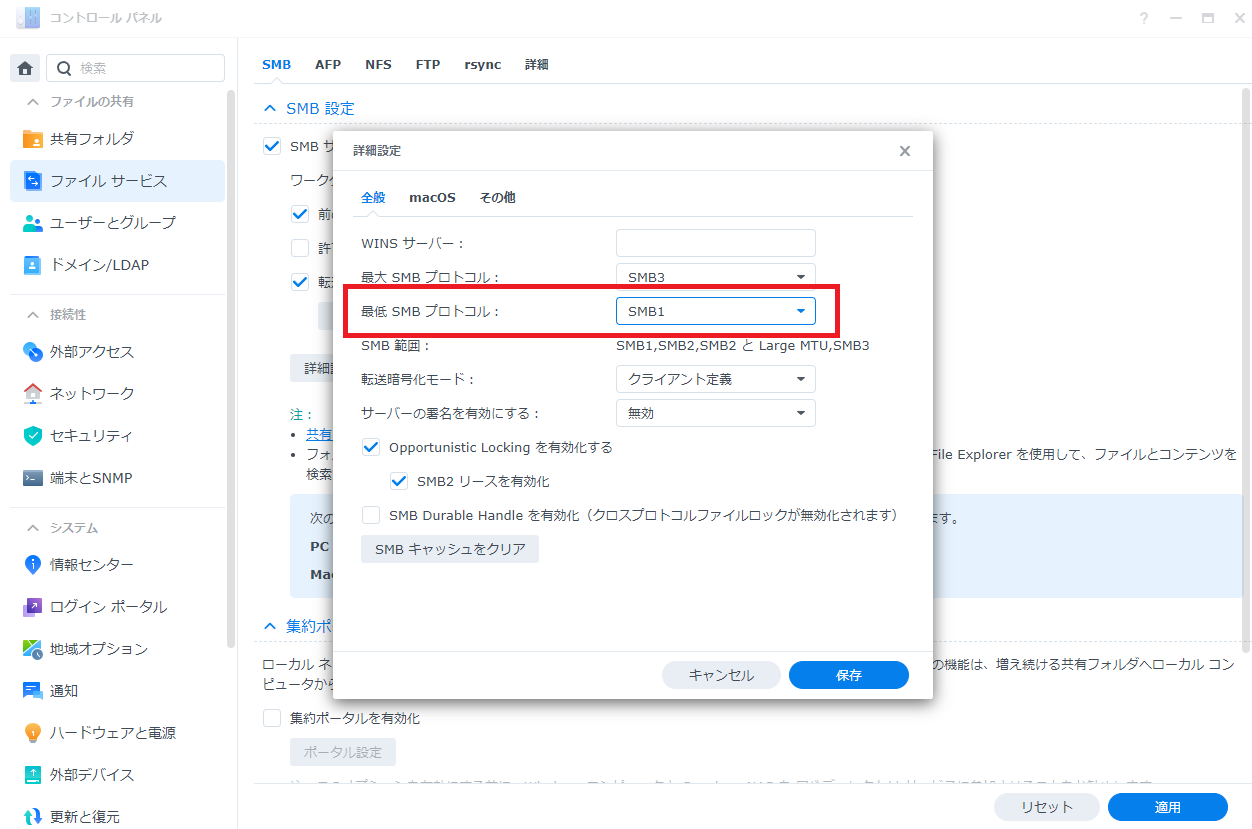Open 更新と復元 refresh icon
The image size is (1252, 829).
(x=33, y=817)
